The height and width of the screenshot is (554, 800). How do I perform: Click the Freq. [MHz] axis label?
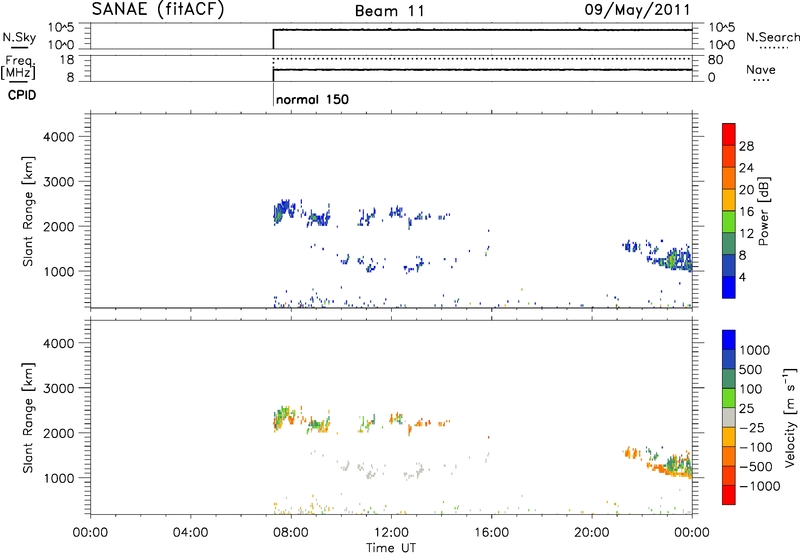(20, 67)
